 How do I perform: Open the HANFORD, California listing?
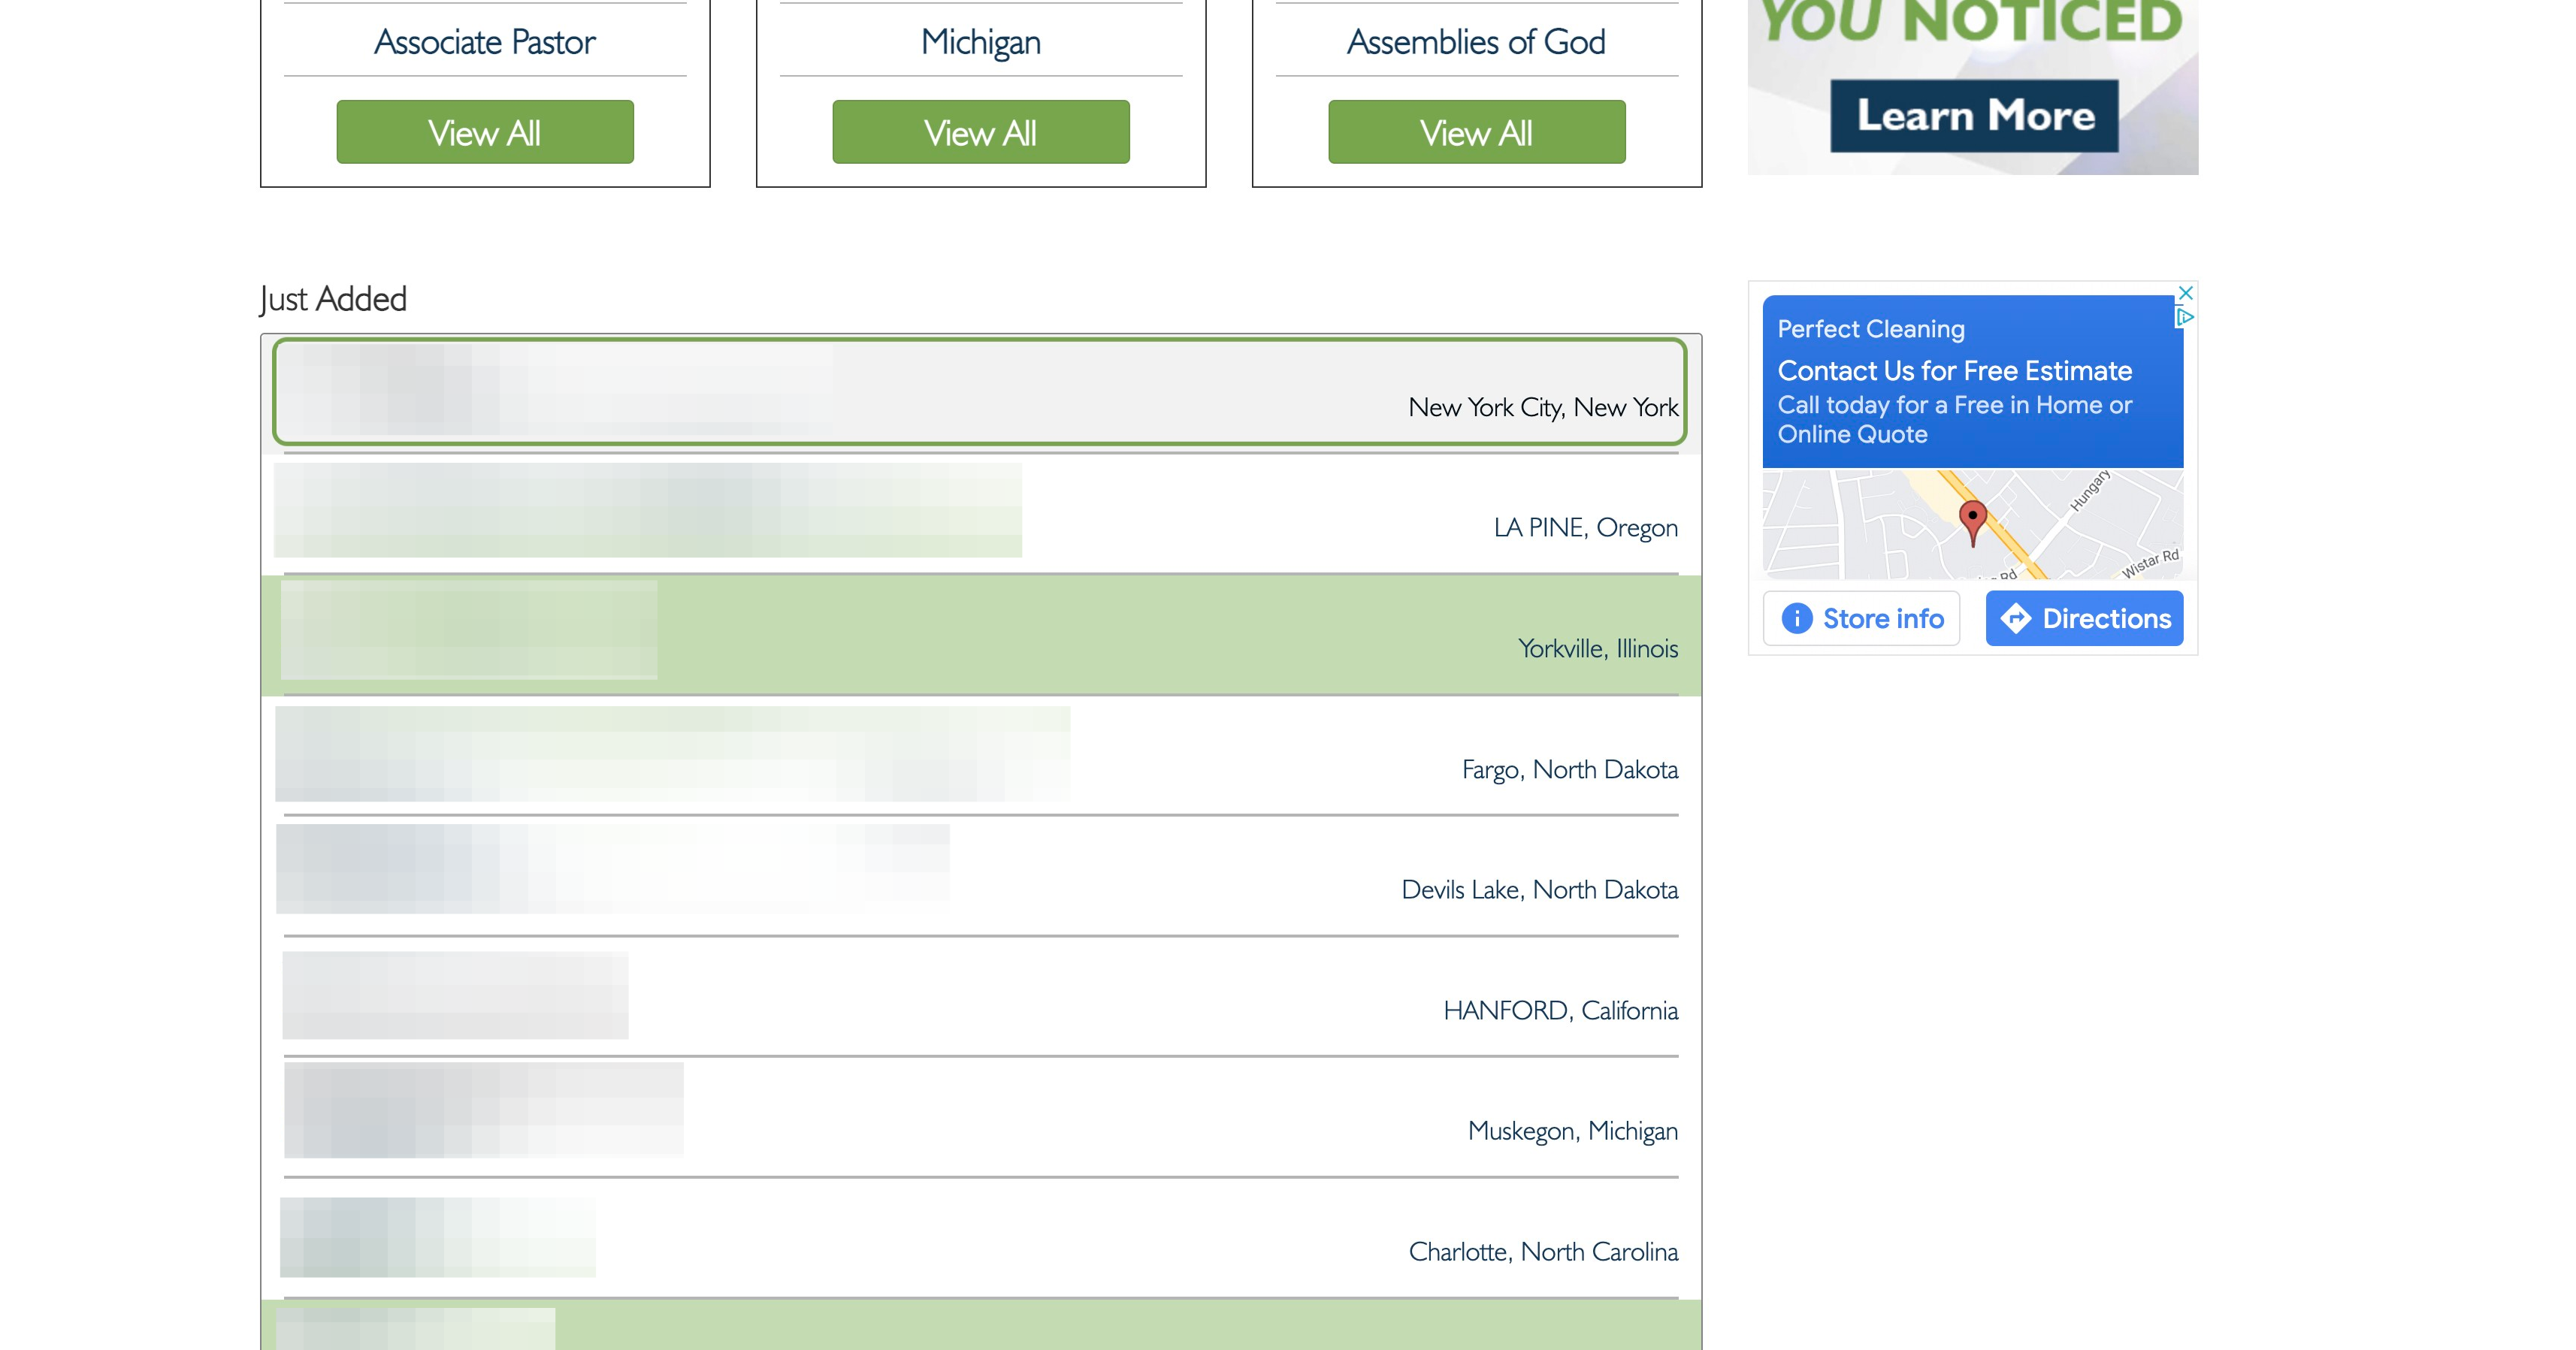980,997
